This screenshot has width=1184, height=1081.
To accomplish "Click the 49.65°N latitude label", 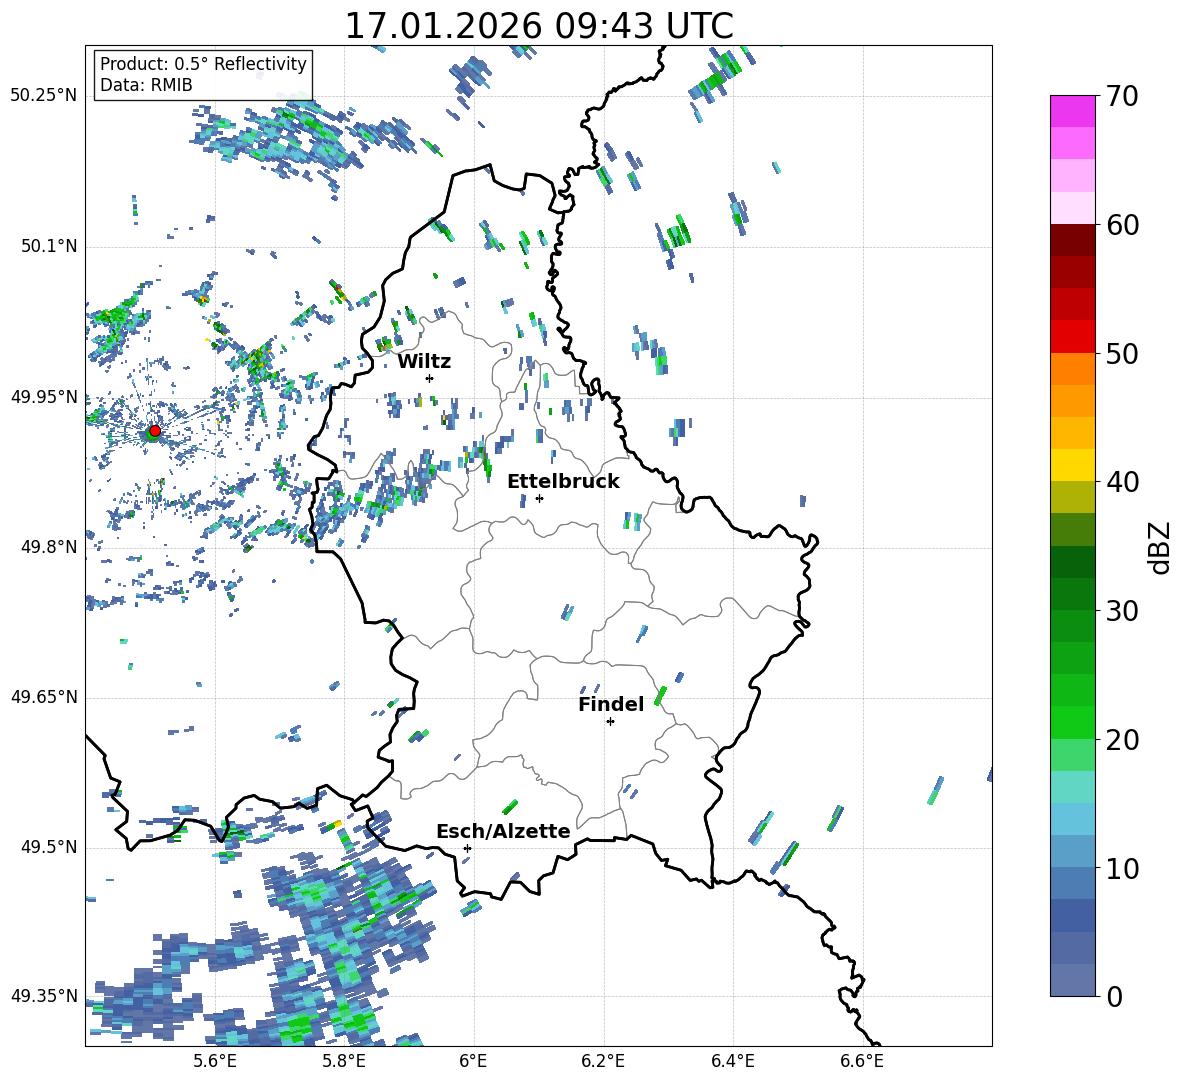I will [44, 697].
